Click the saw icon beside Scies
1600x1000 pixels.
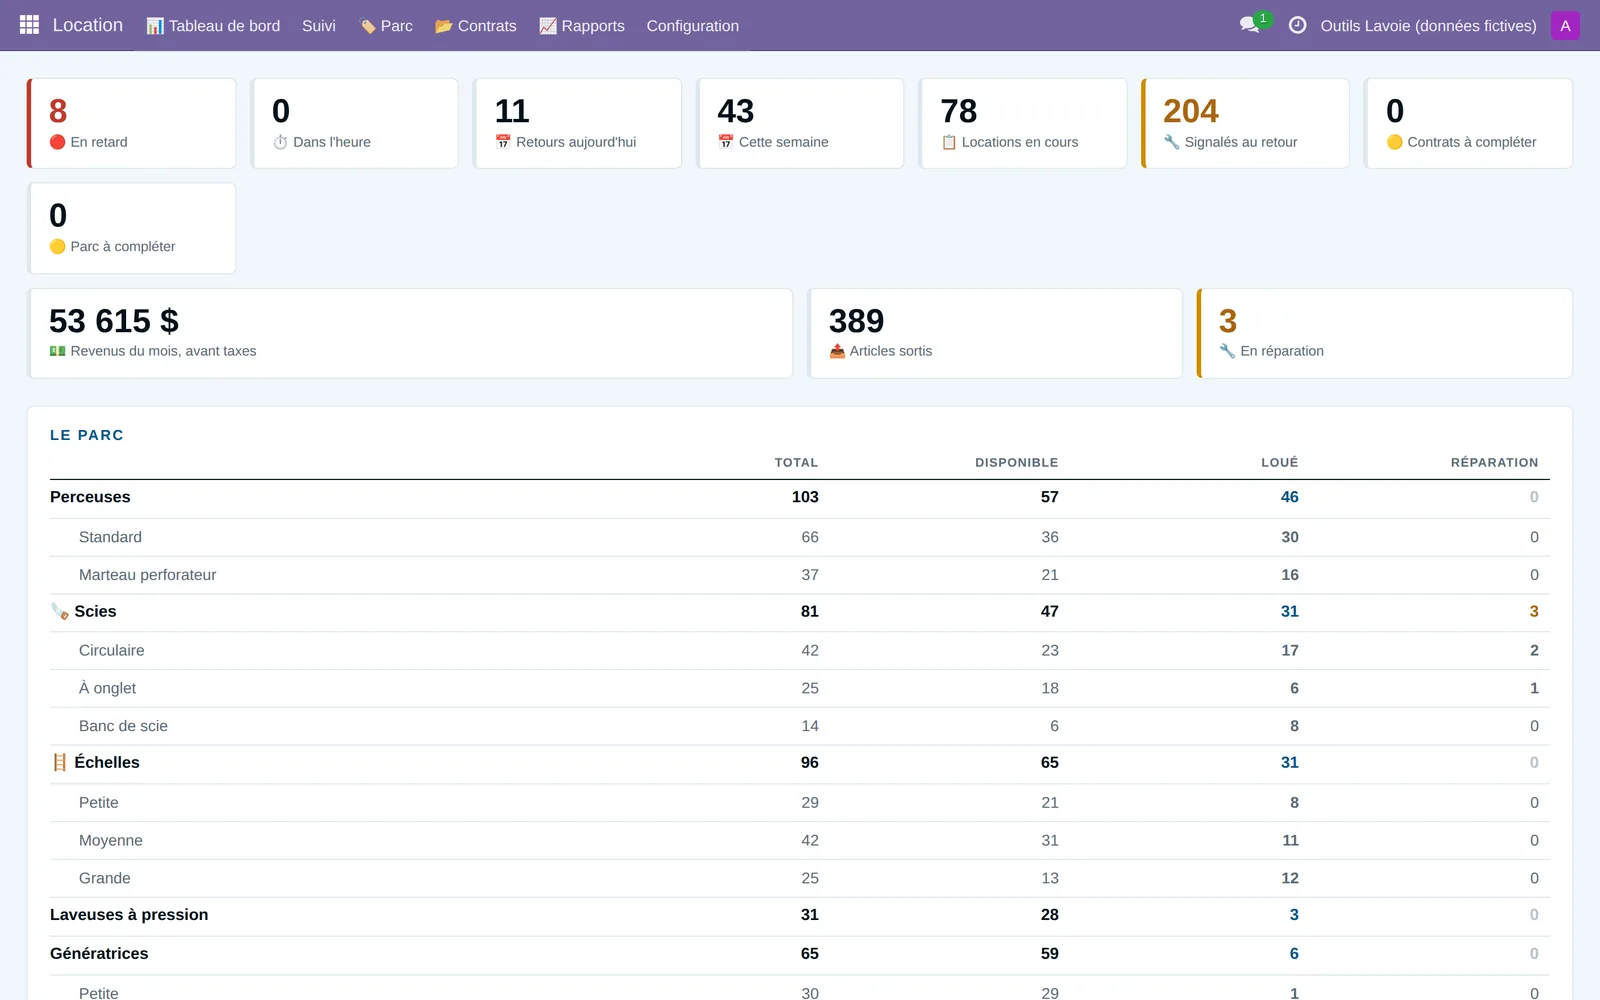tap(60, 611)
